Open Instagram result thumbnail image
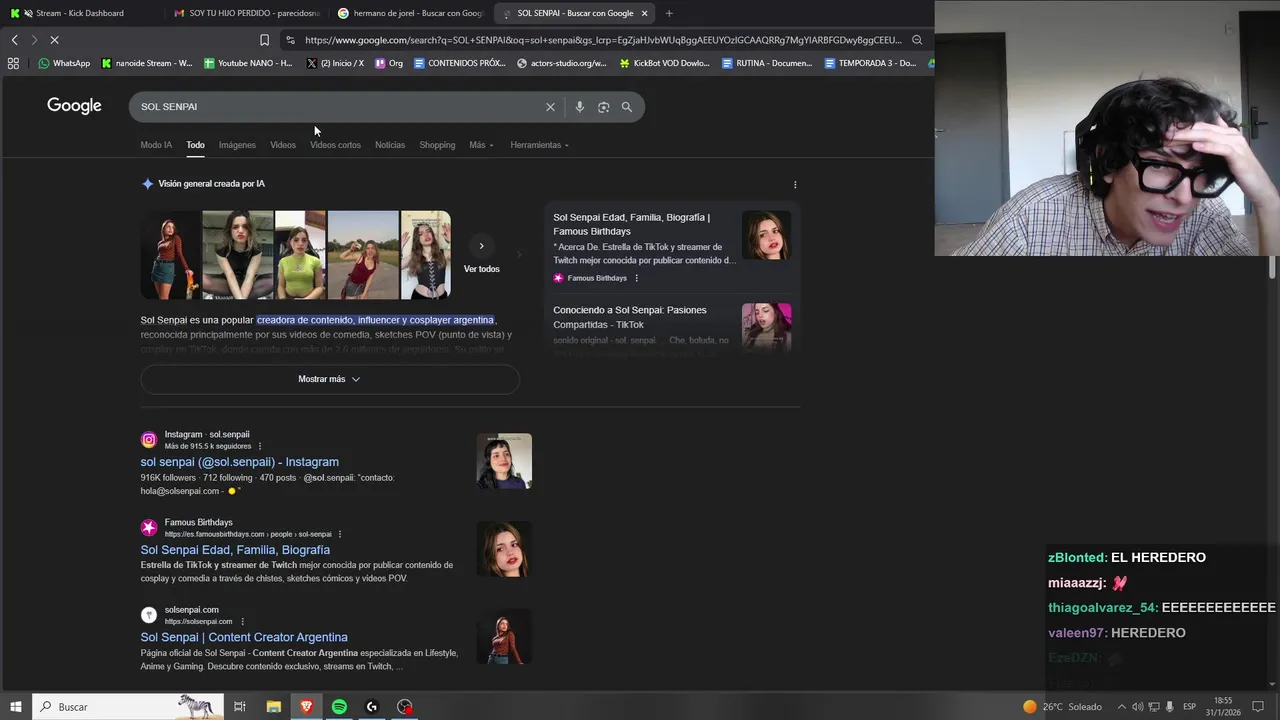This screenshot has height=720, width=1280. (504, 461)
